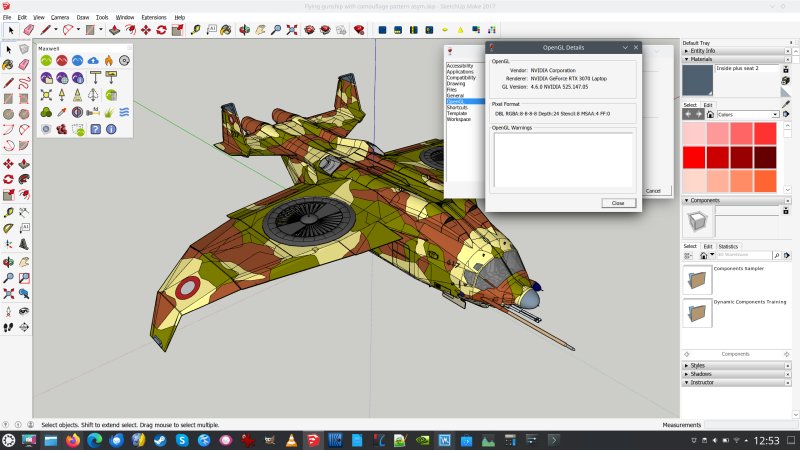Launch VLC from the taskbar
Viewport: 800px width, 450px height.
tap(291, 440)
